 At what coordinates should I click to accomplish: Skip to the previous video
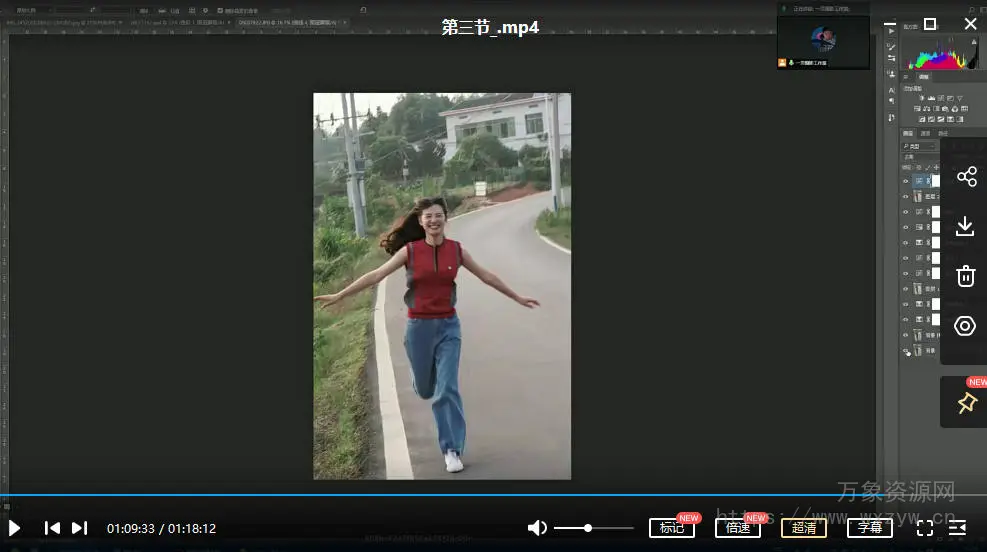52,528
